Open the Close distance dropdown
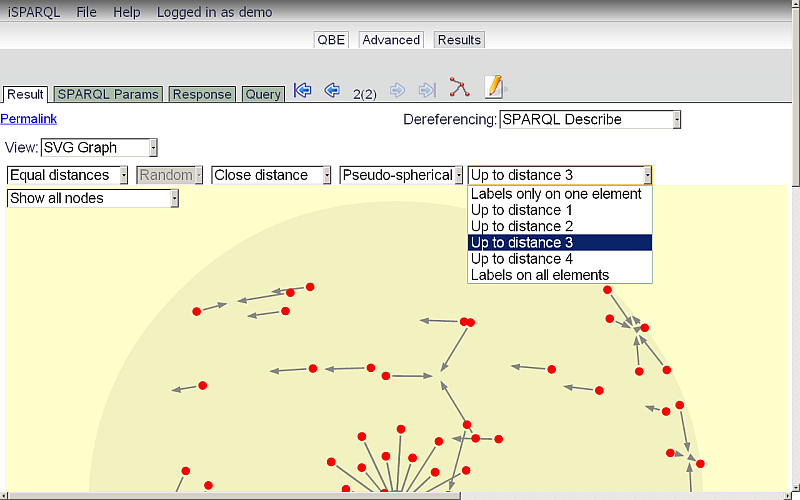Screen dimensions: 800x500 tap(271, 176)
